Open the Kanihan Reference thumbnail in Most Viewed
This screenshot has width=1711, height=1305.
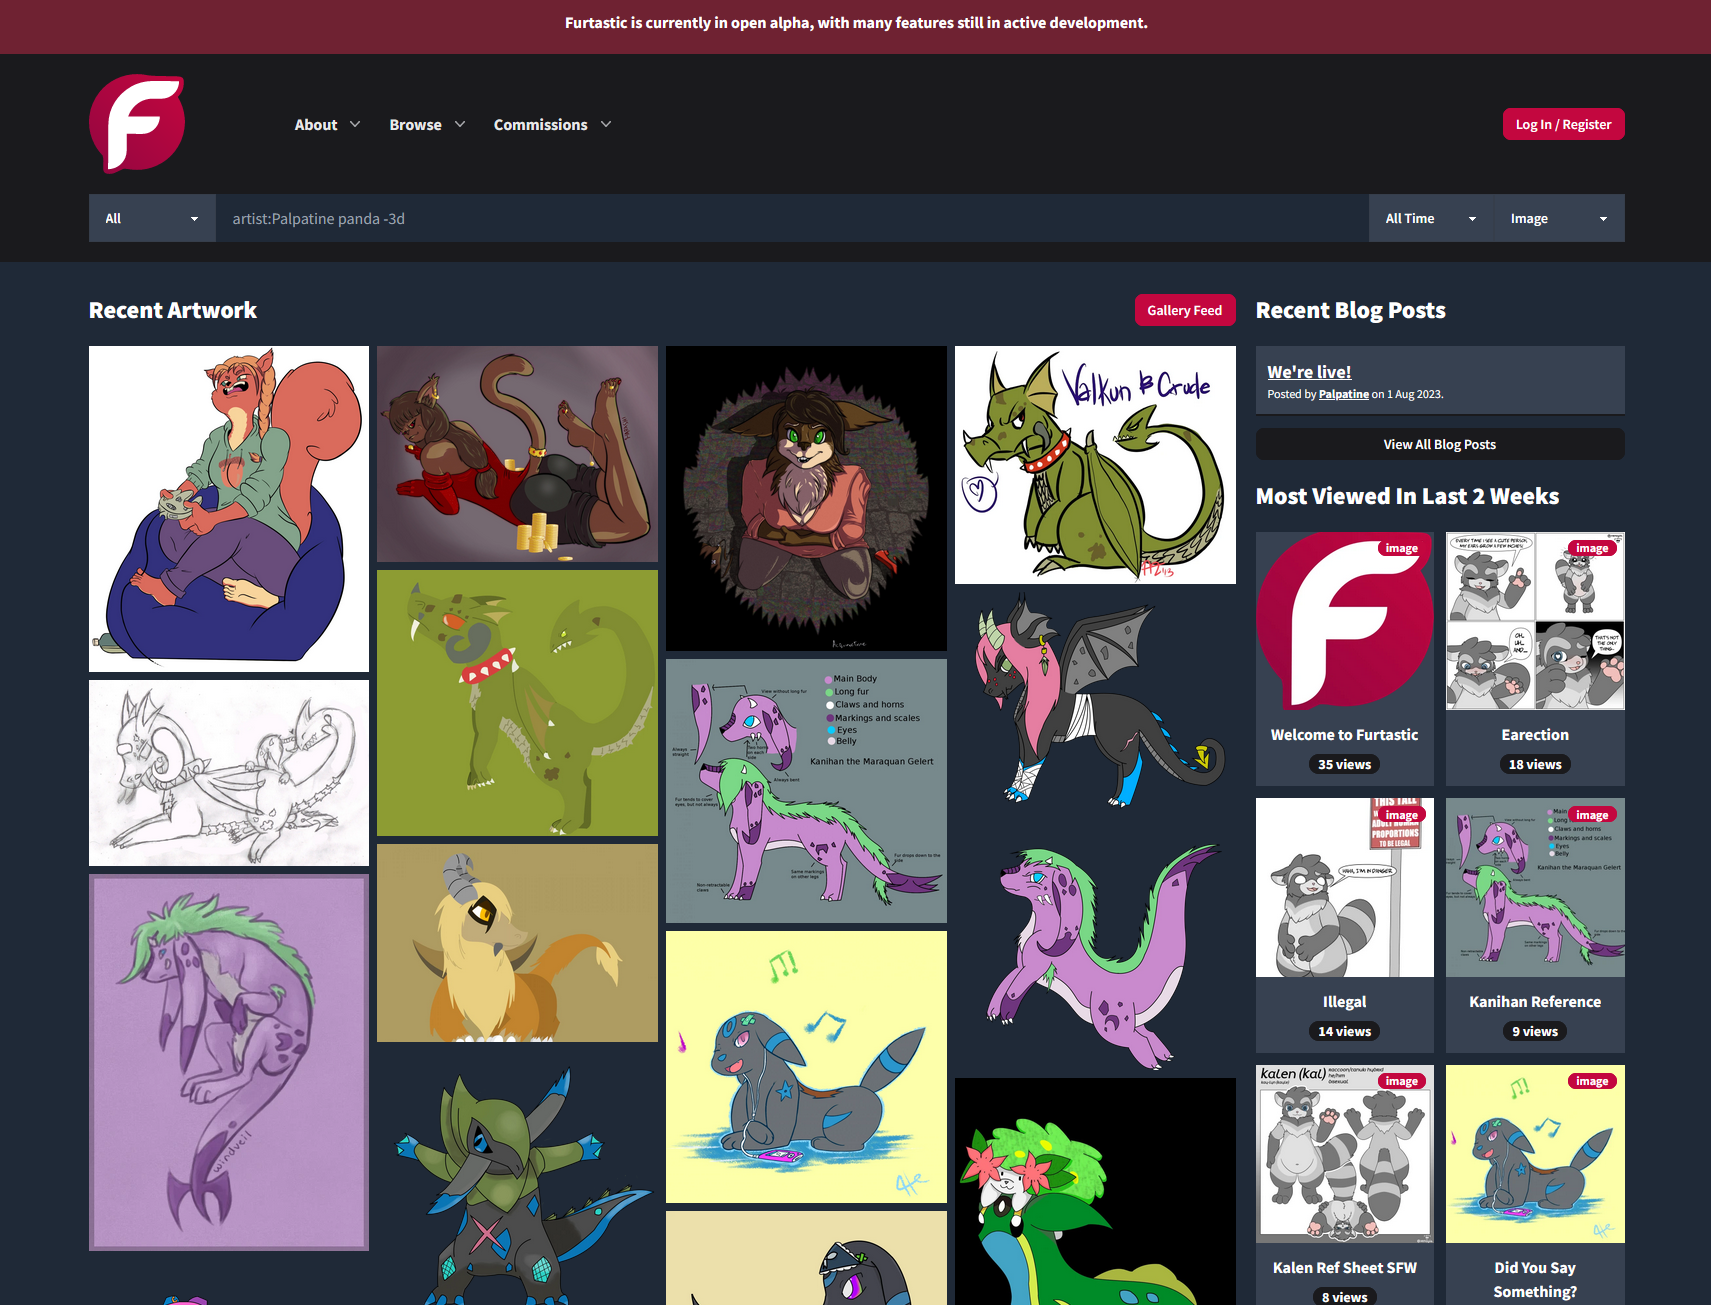pyautogui.click(x=1535, y=887)
